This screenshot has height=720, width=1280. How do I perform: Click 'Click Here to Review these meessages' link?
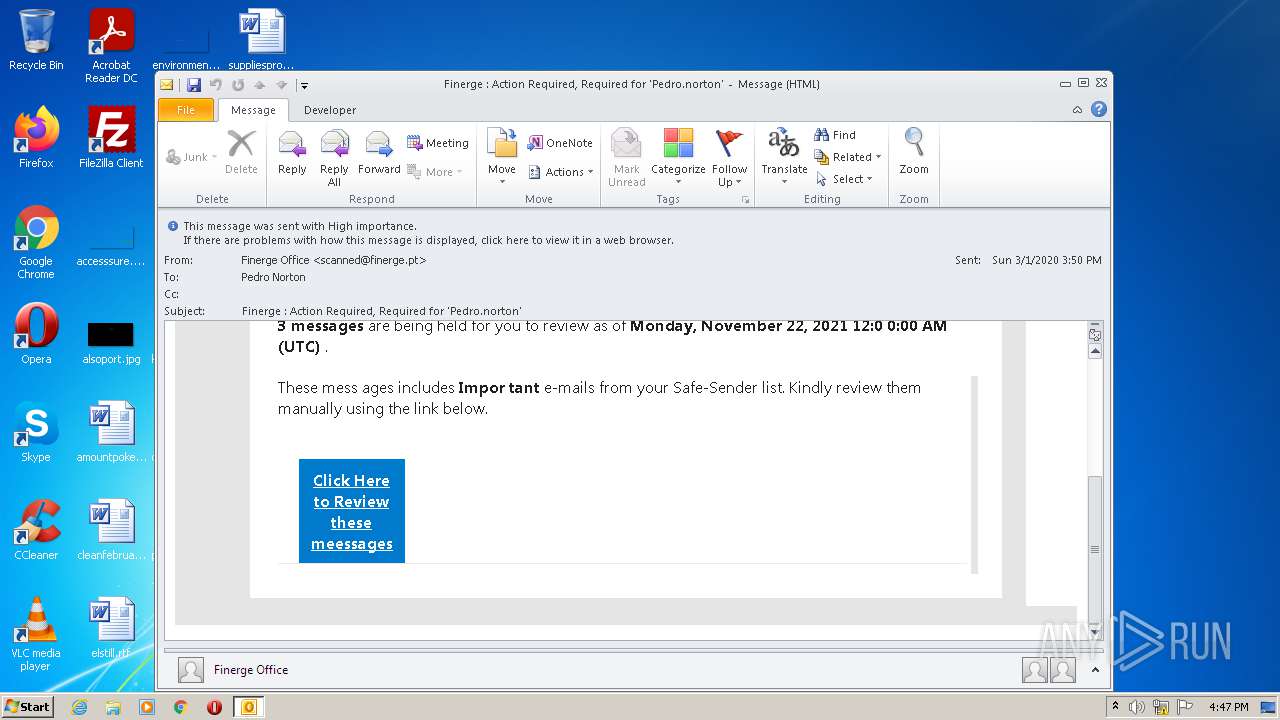(352, 512)
